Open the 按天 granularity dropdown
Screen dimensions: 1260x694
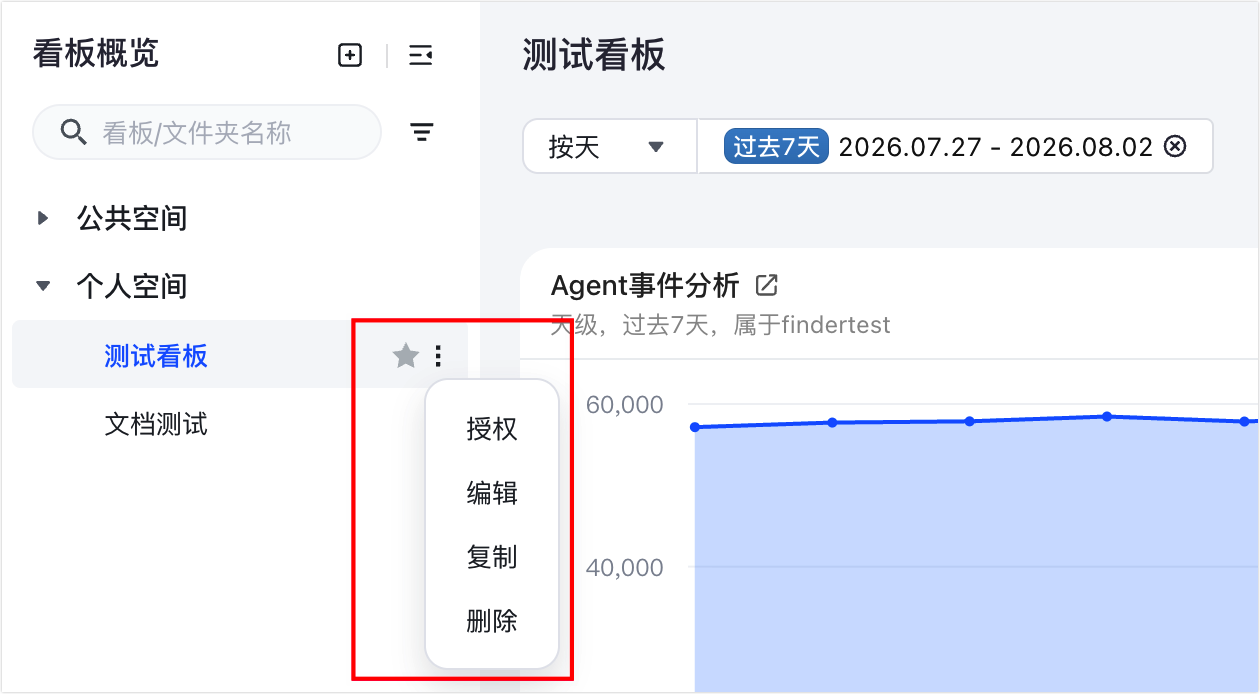pos(610,147)
